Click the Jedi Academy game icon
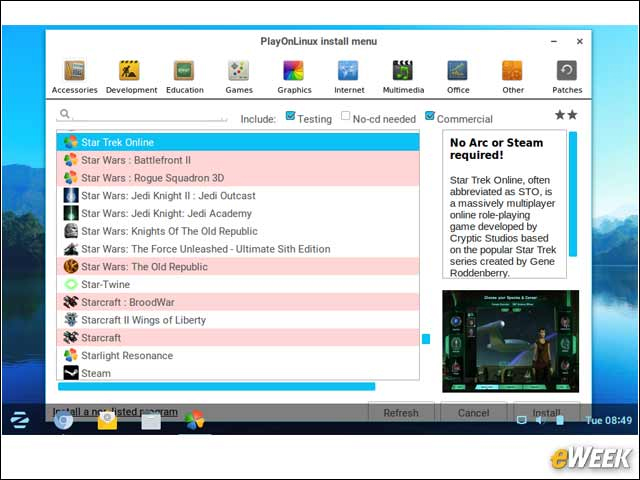This screenshot has width=640, height=480. point(71,213)
